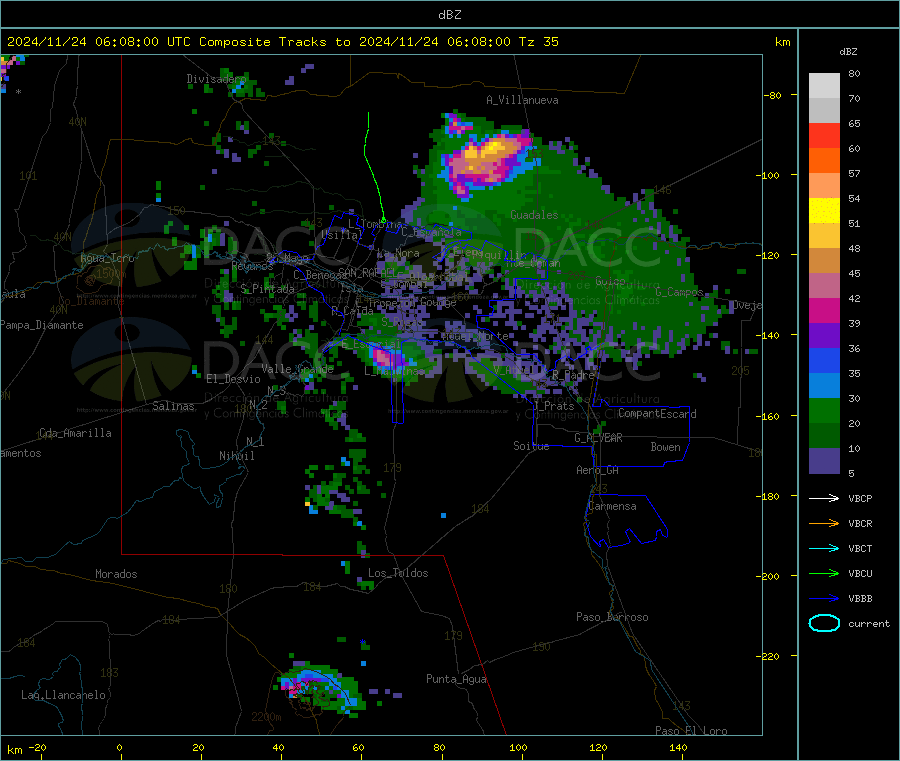
Task: Click the 'Salinas' map label
Action: 173,406
